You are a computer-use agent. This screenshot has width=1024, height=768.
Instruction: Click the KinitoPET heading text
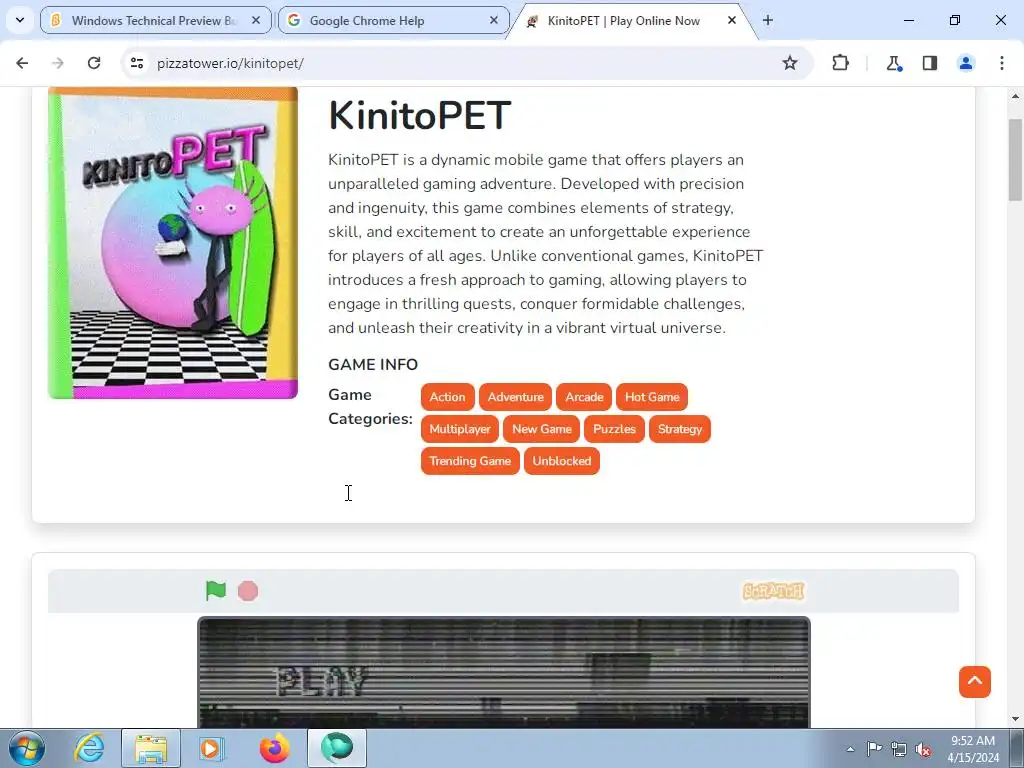tap(420, 116)
